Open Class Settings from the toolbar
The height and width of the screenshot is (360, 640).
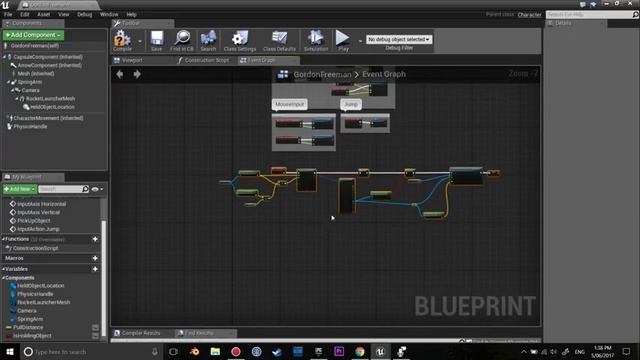click(x=240, y=40)
